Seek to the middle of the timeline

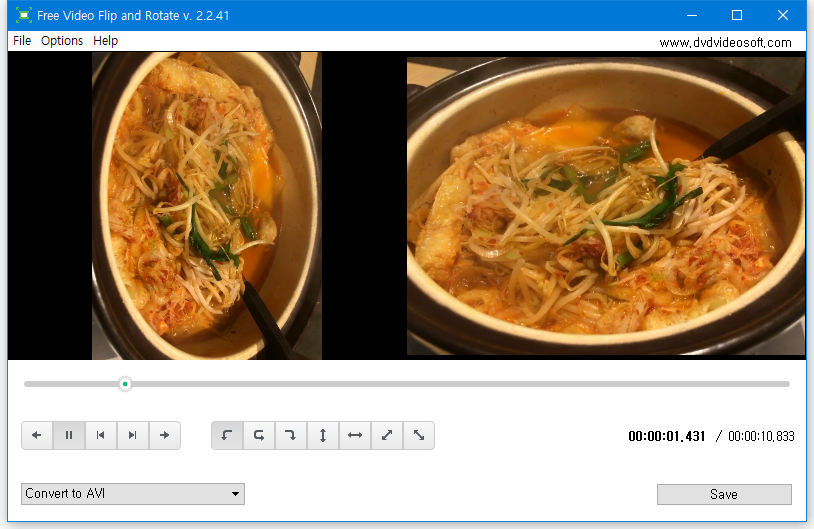[x=407, y=384]
